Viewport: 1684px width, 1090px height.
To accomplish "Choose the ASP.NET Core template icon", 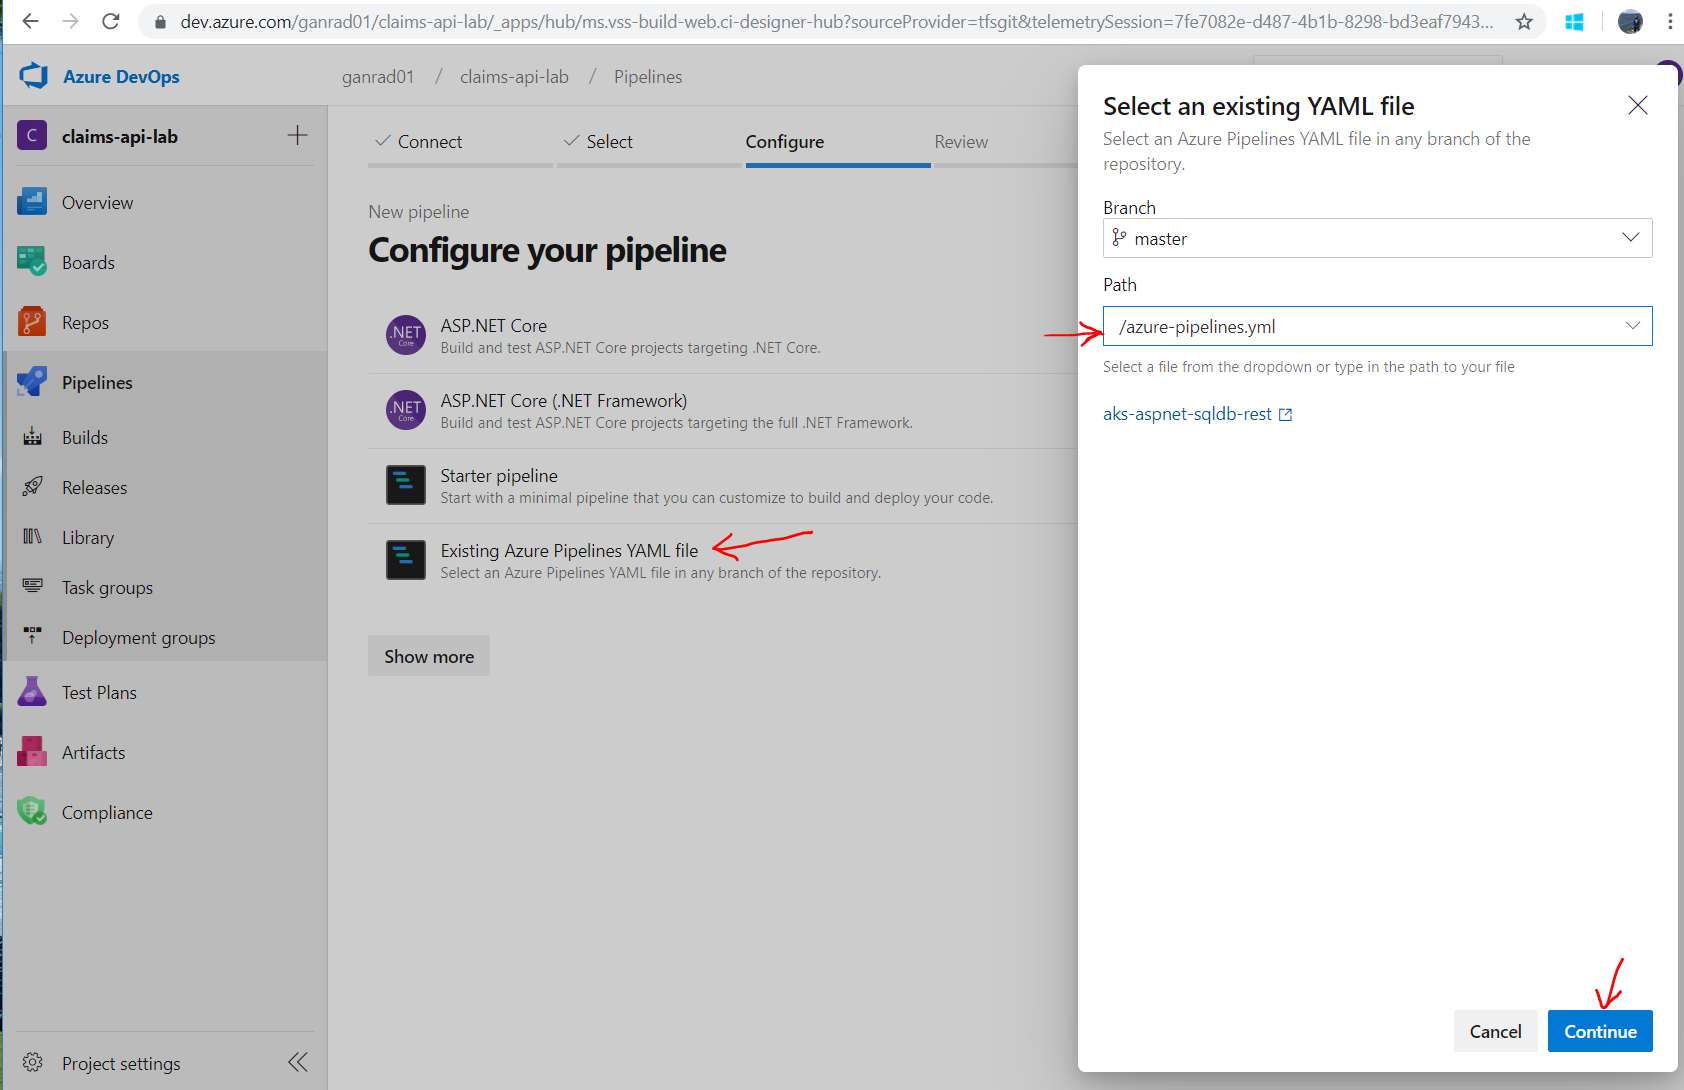I will coord(406,335).
